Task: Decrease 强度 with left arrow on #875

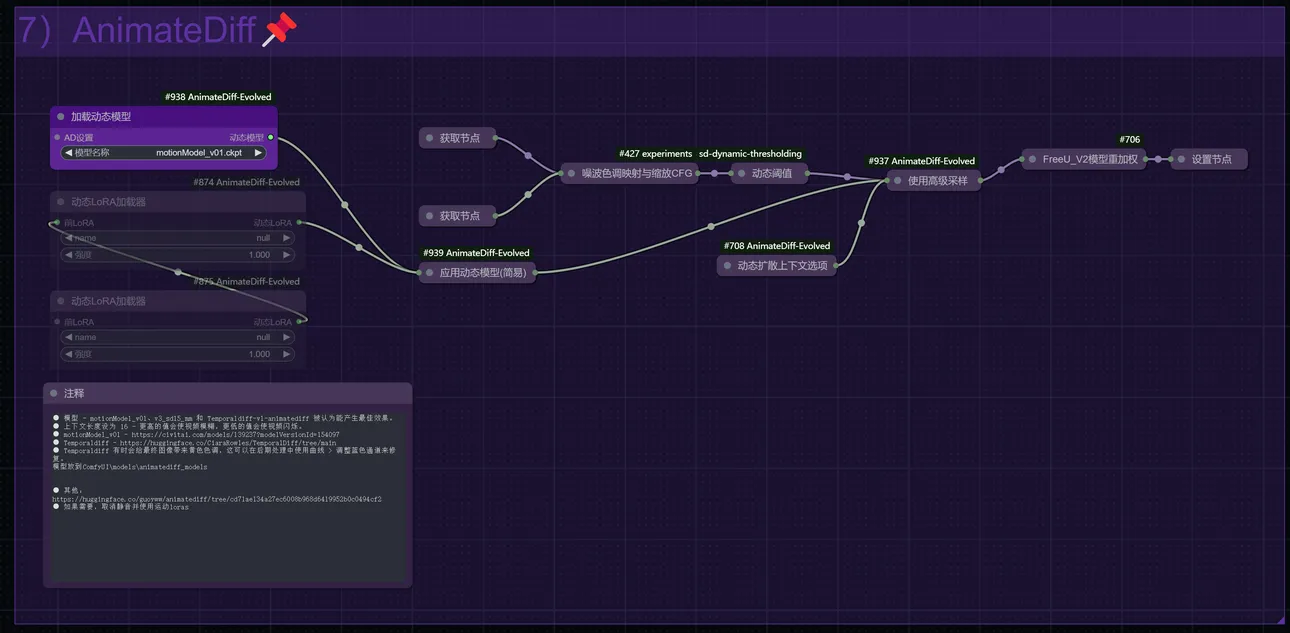Action: point(68,354)
